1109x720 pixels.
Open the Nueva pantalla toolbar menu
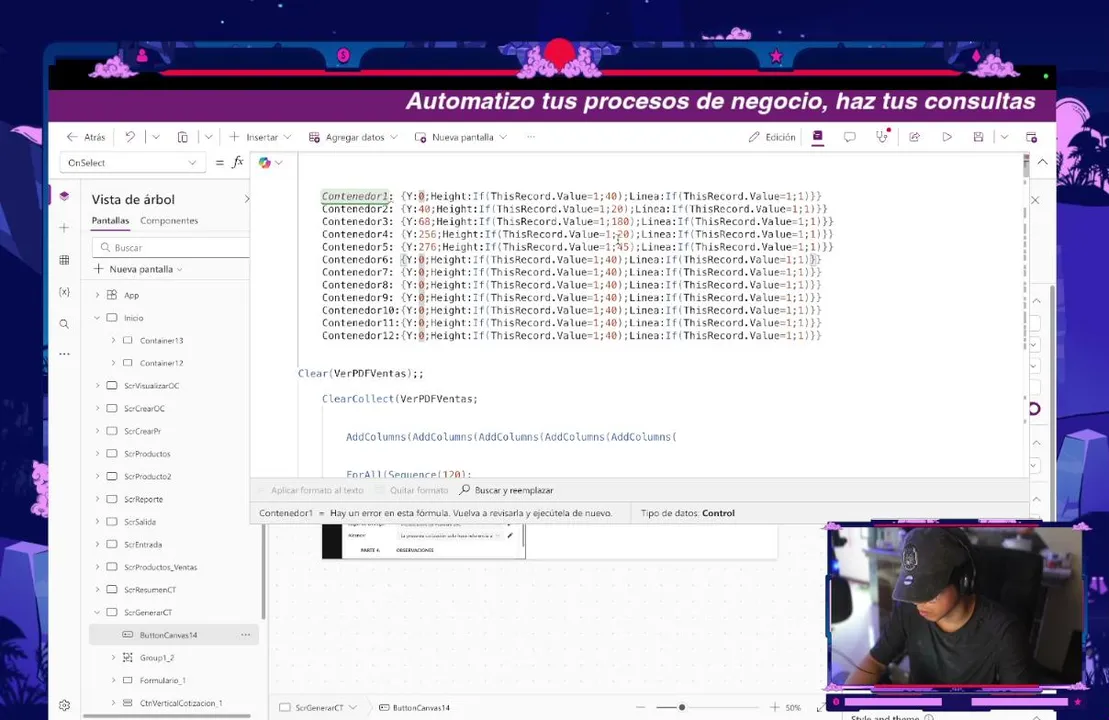(461, 137)
